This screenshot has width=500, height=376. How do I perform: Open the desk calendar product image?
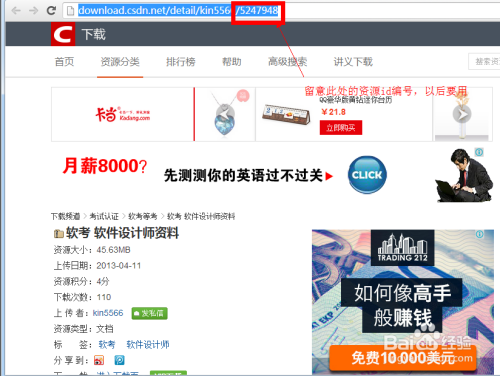(x=286, y=114)
